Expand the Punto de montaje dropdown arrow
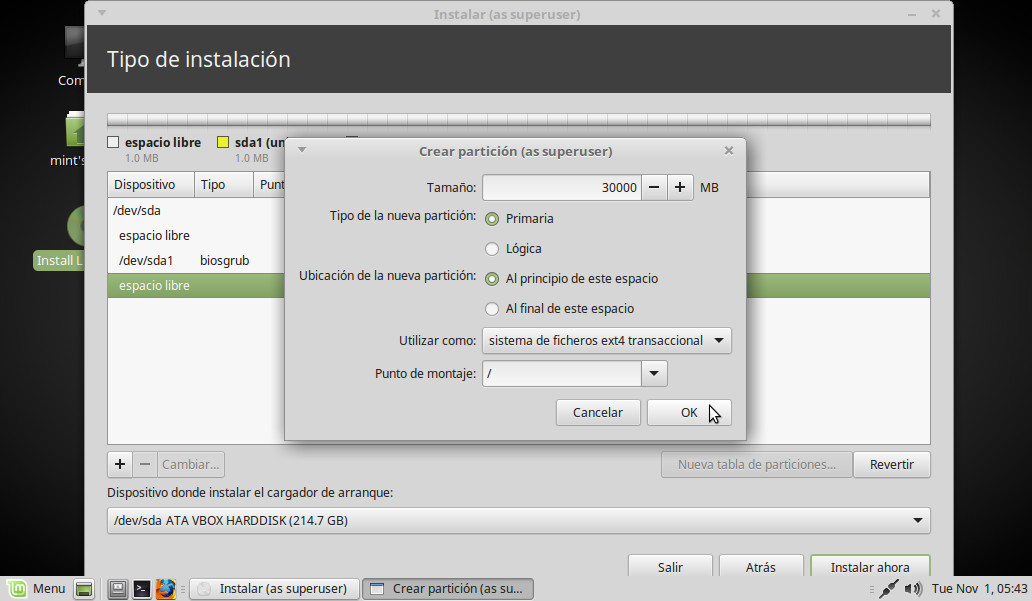Image resolution: width=1032 pixels, height=601 pixels. (x=654, y=373)
